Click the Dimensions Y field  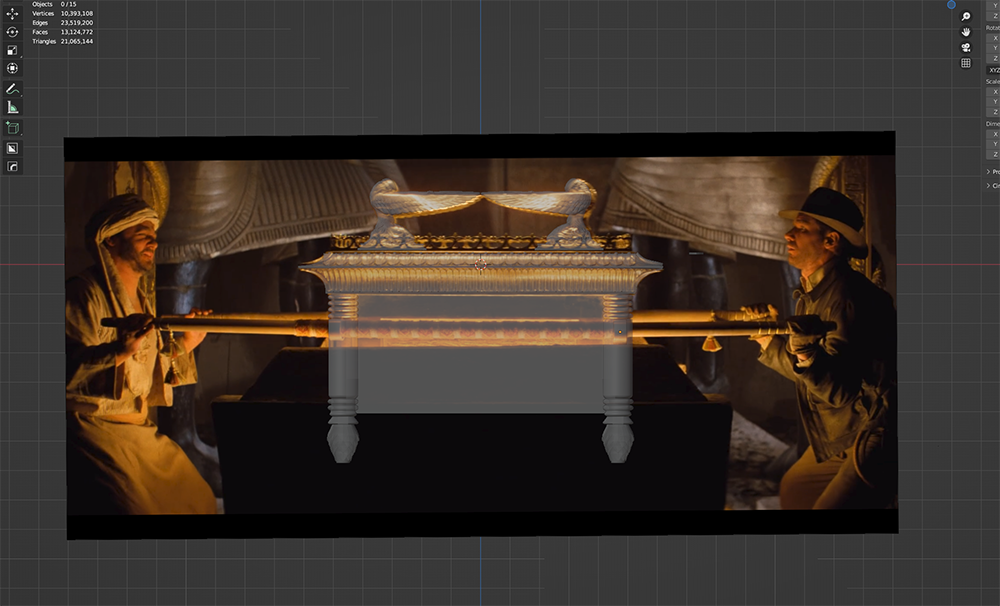[x=994, y=144]
